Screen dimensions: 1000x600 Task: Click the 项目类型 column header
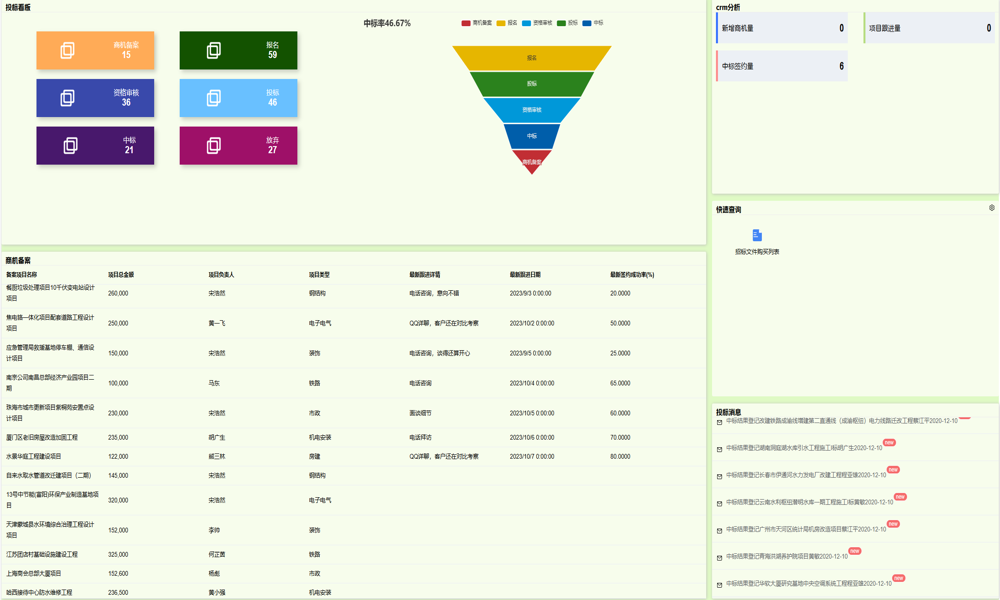(x=320, y=275)
